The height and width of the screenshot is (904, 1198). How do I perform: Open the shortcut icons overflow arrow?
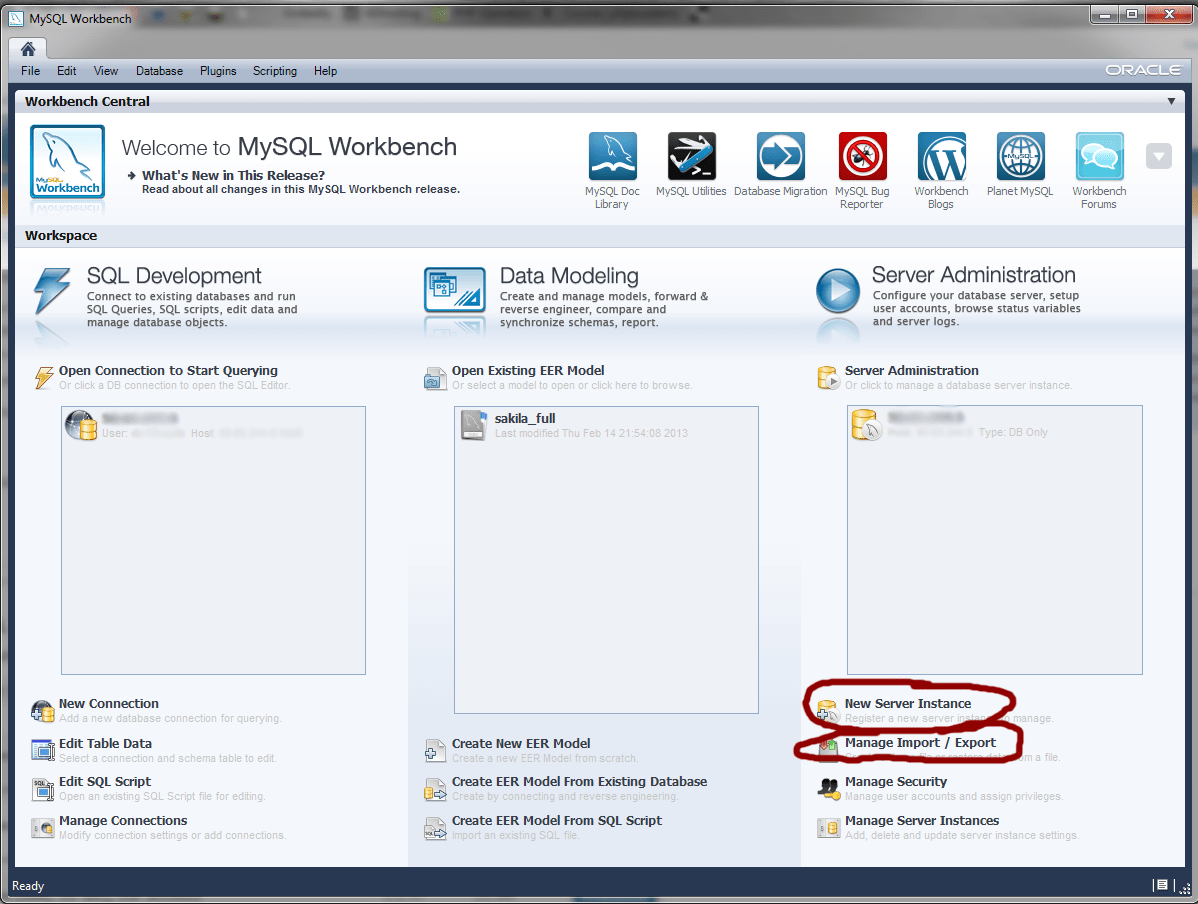click(1158, 155)
